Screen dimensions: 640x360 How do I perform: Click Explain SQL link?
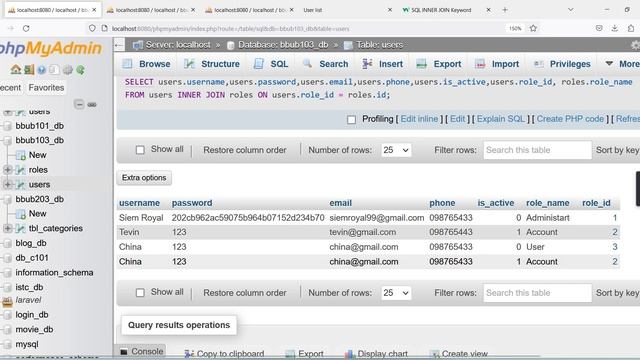(x=501, y=119)
